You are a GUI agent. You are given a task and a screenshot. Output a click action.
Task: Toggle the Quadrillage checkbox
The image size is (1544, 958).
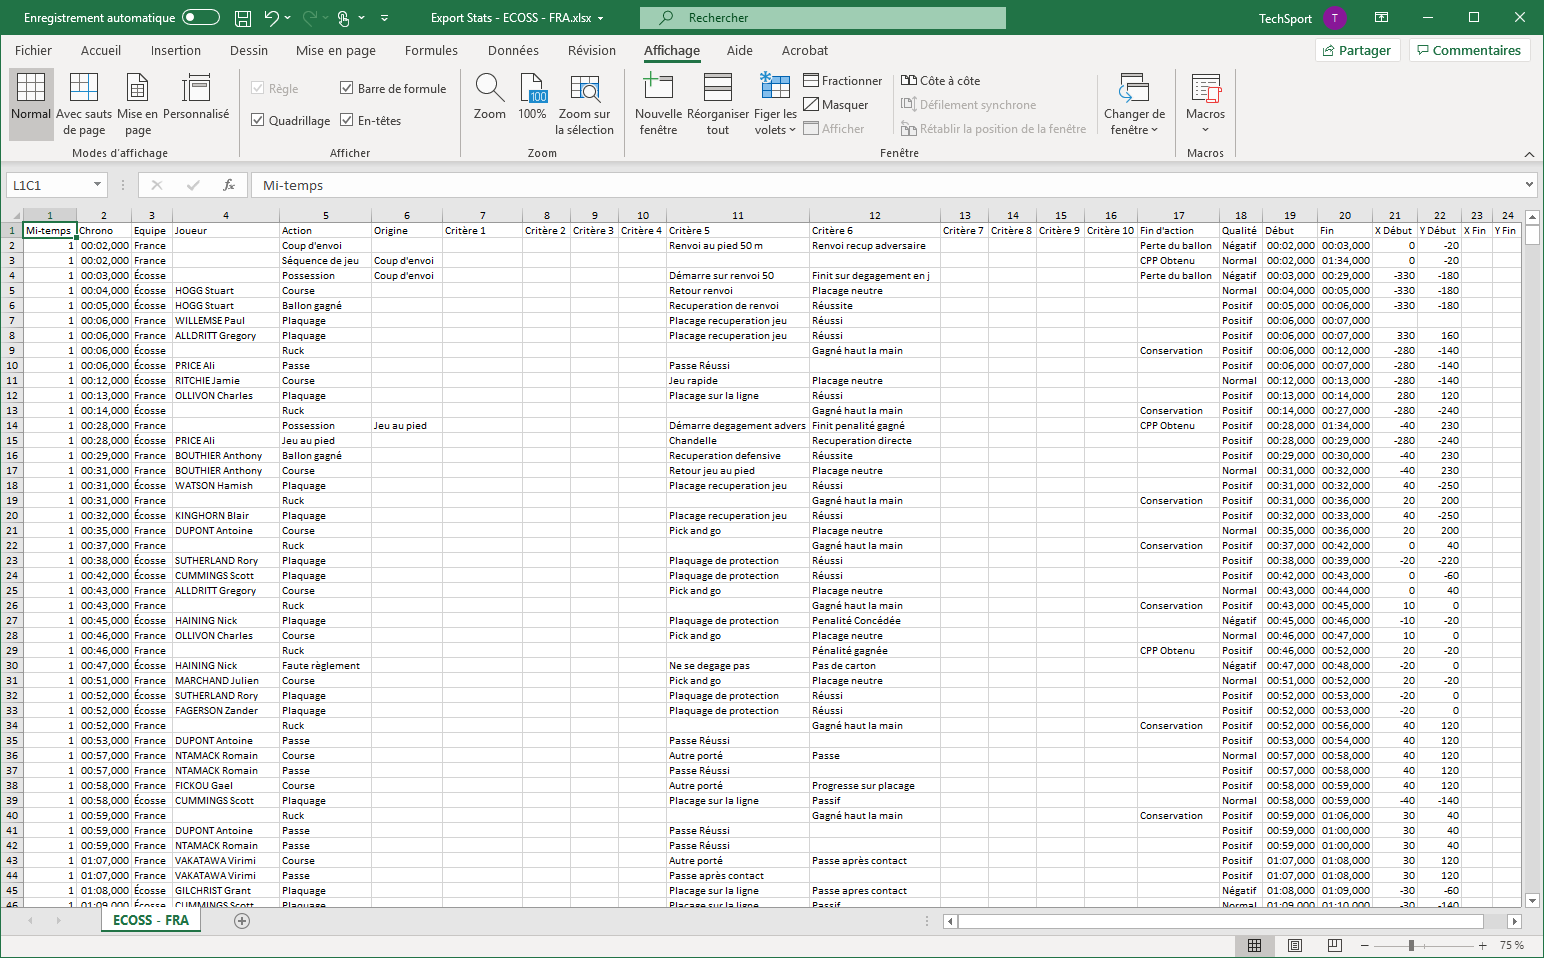[x=258, y=120]
